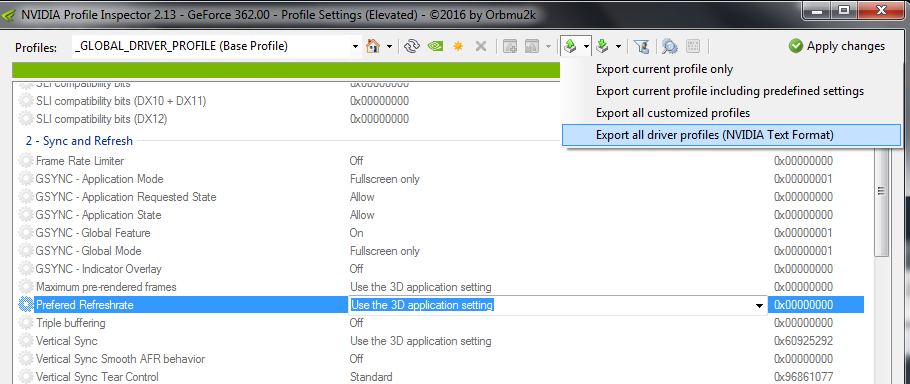Open the Prefered Refreshrate value dropdown arrow

point(759,305)
